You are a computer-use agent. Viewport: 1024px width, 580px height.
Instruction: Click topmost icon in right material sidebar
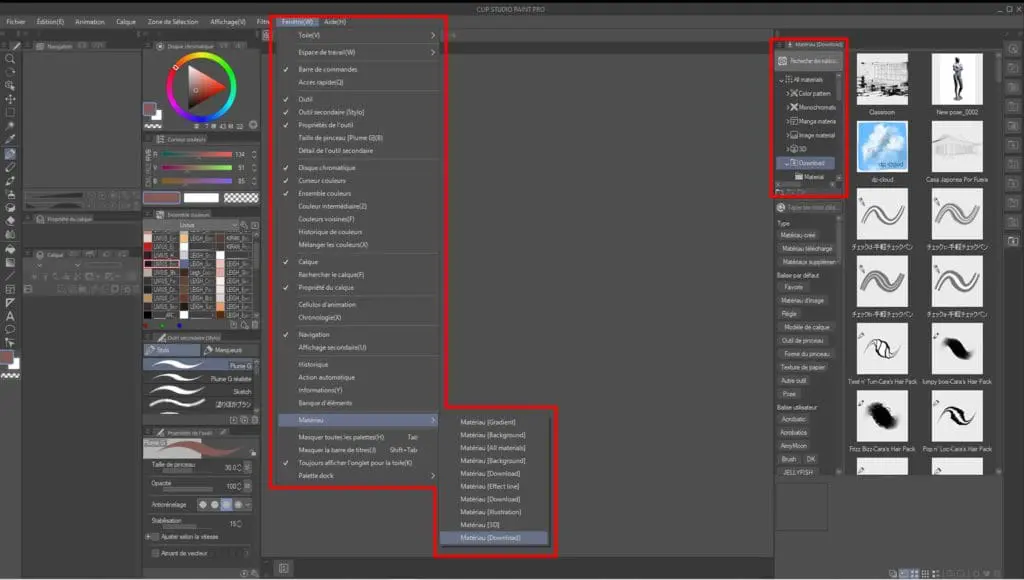click(x=1013, y=50)
